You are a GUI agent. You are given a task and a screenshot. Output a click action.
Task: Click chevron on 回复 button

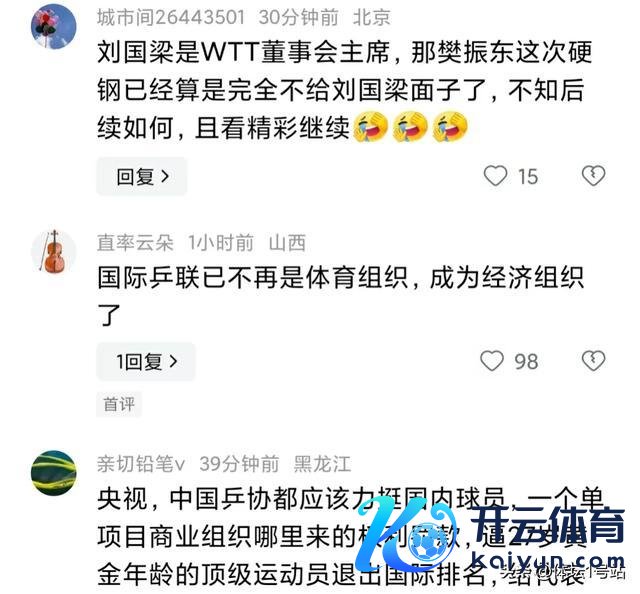point(165,176)
